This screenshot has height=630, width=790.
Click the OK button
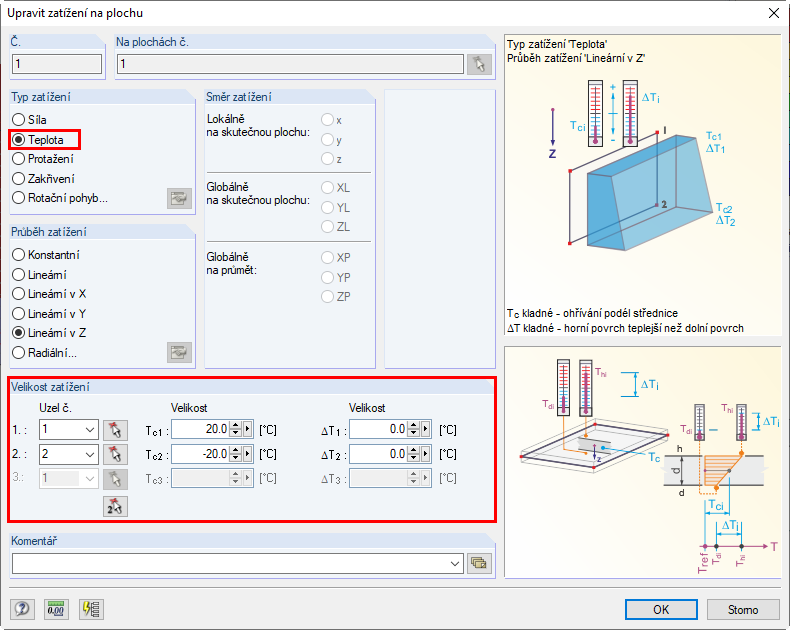pos(661,609)
